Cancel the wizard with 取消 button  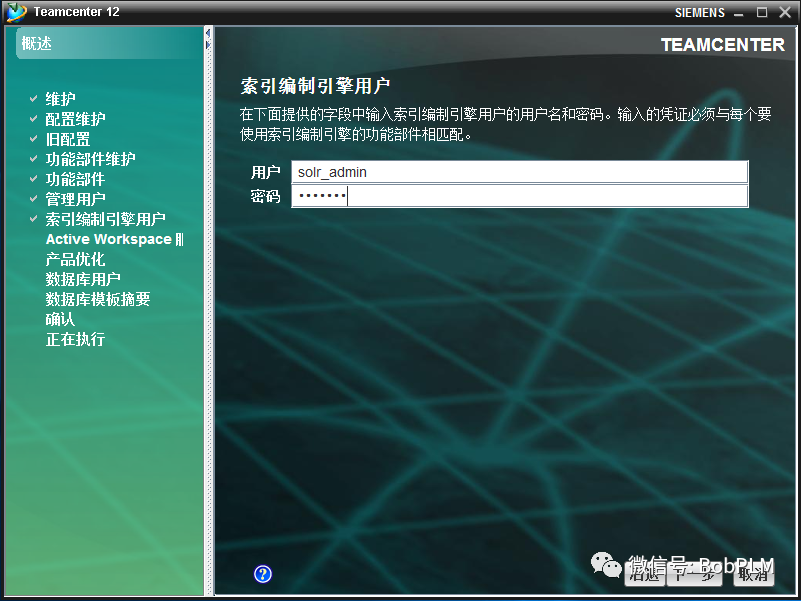coord(753,574)
